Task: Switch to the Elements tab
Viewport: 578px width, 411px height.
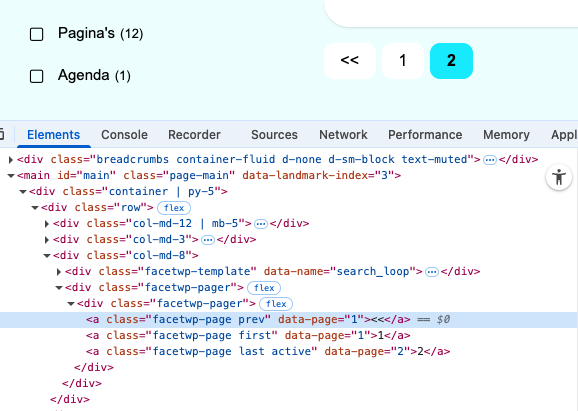Action: pyautogui.click(x=53, y=135)
